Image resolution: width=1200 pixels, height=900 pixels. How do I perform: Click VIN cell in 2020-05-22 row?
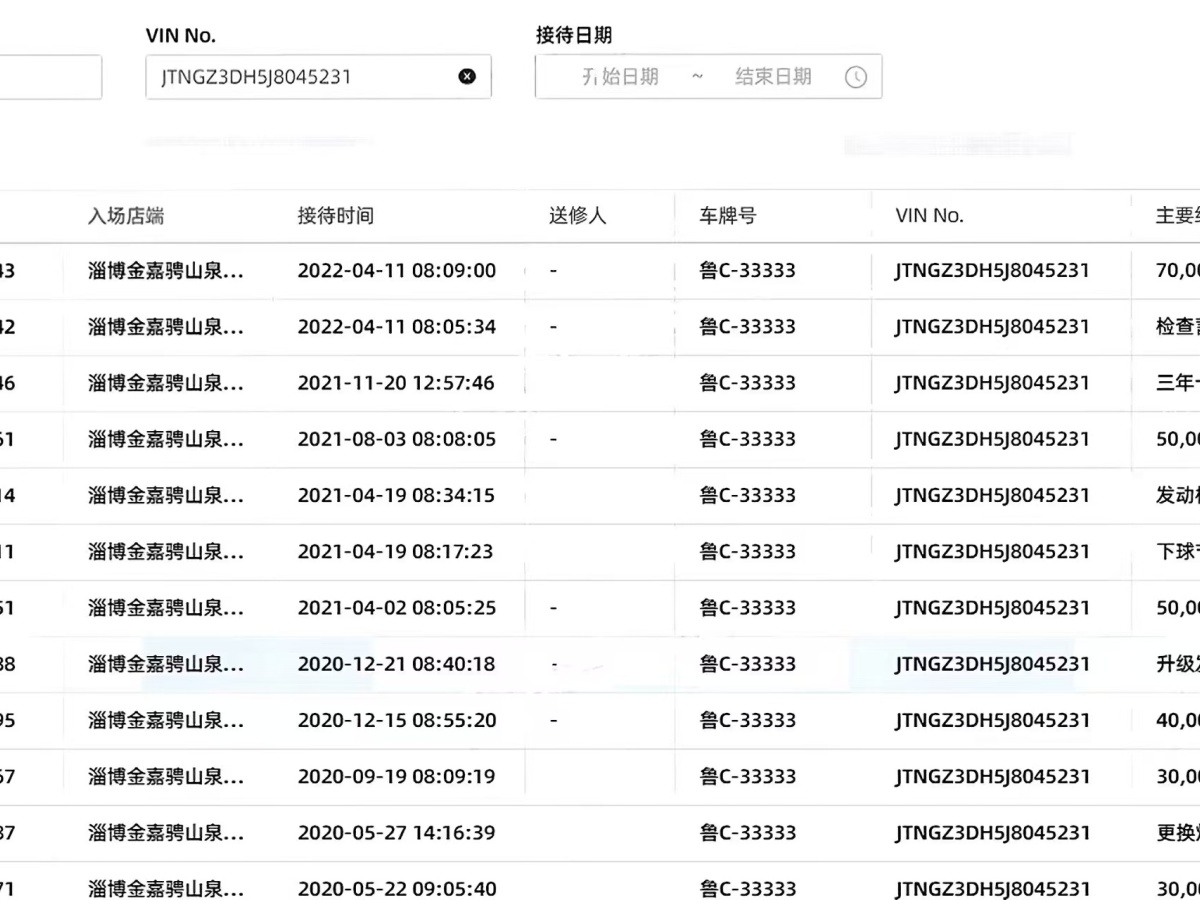click(x=992, y=888)
